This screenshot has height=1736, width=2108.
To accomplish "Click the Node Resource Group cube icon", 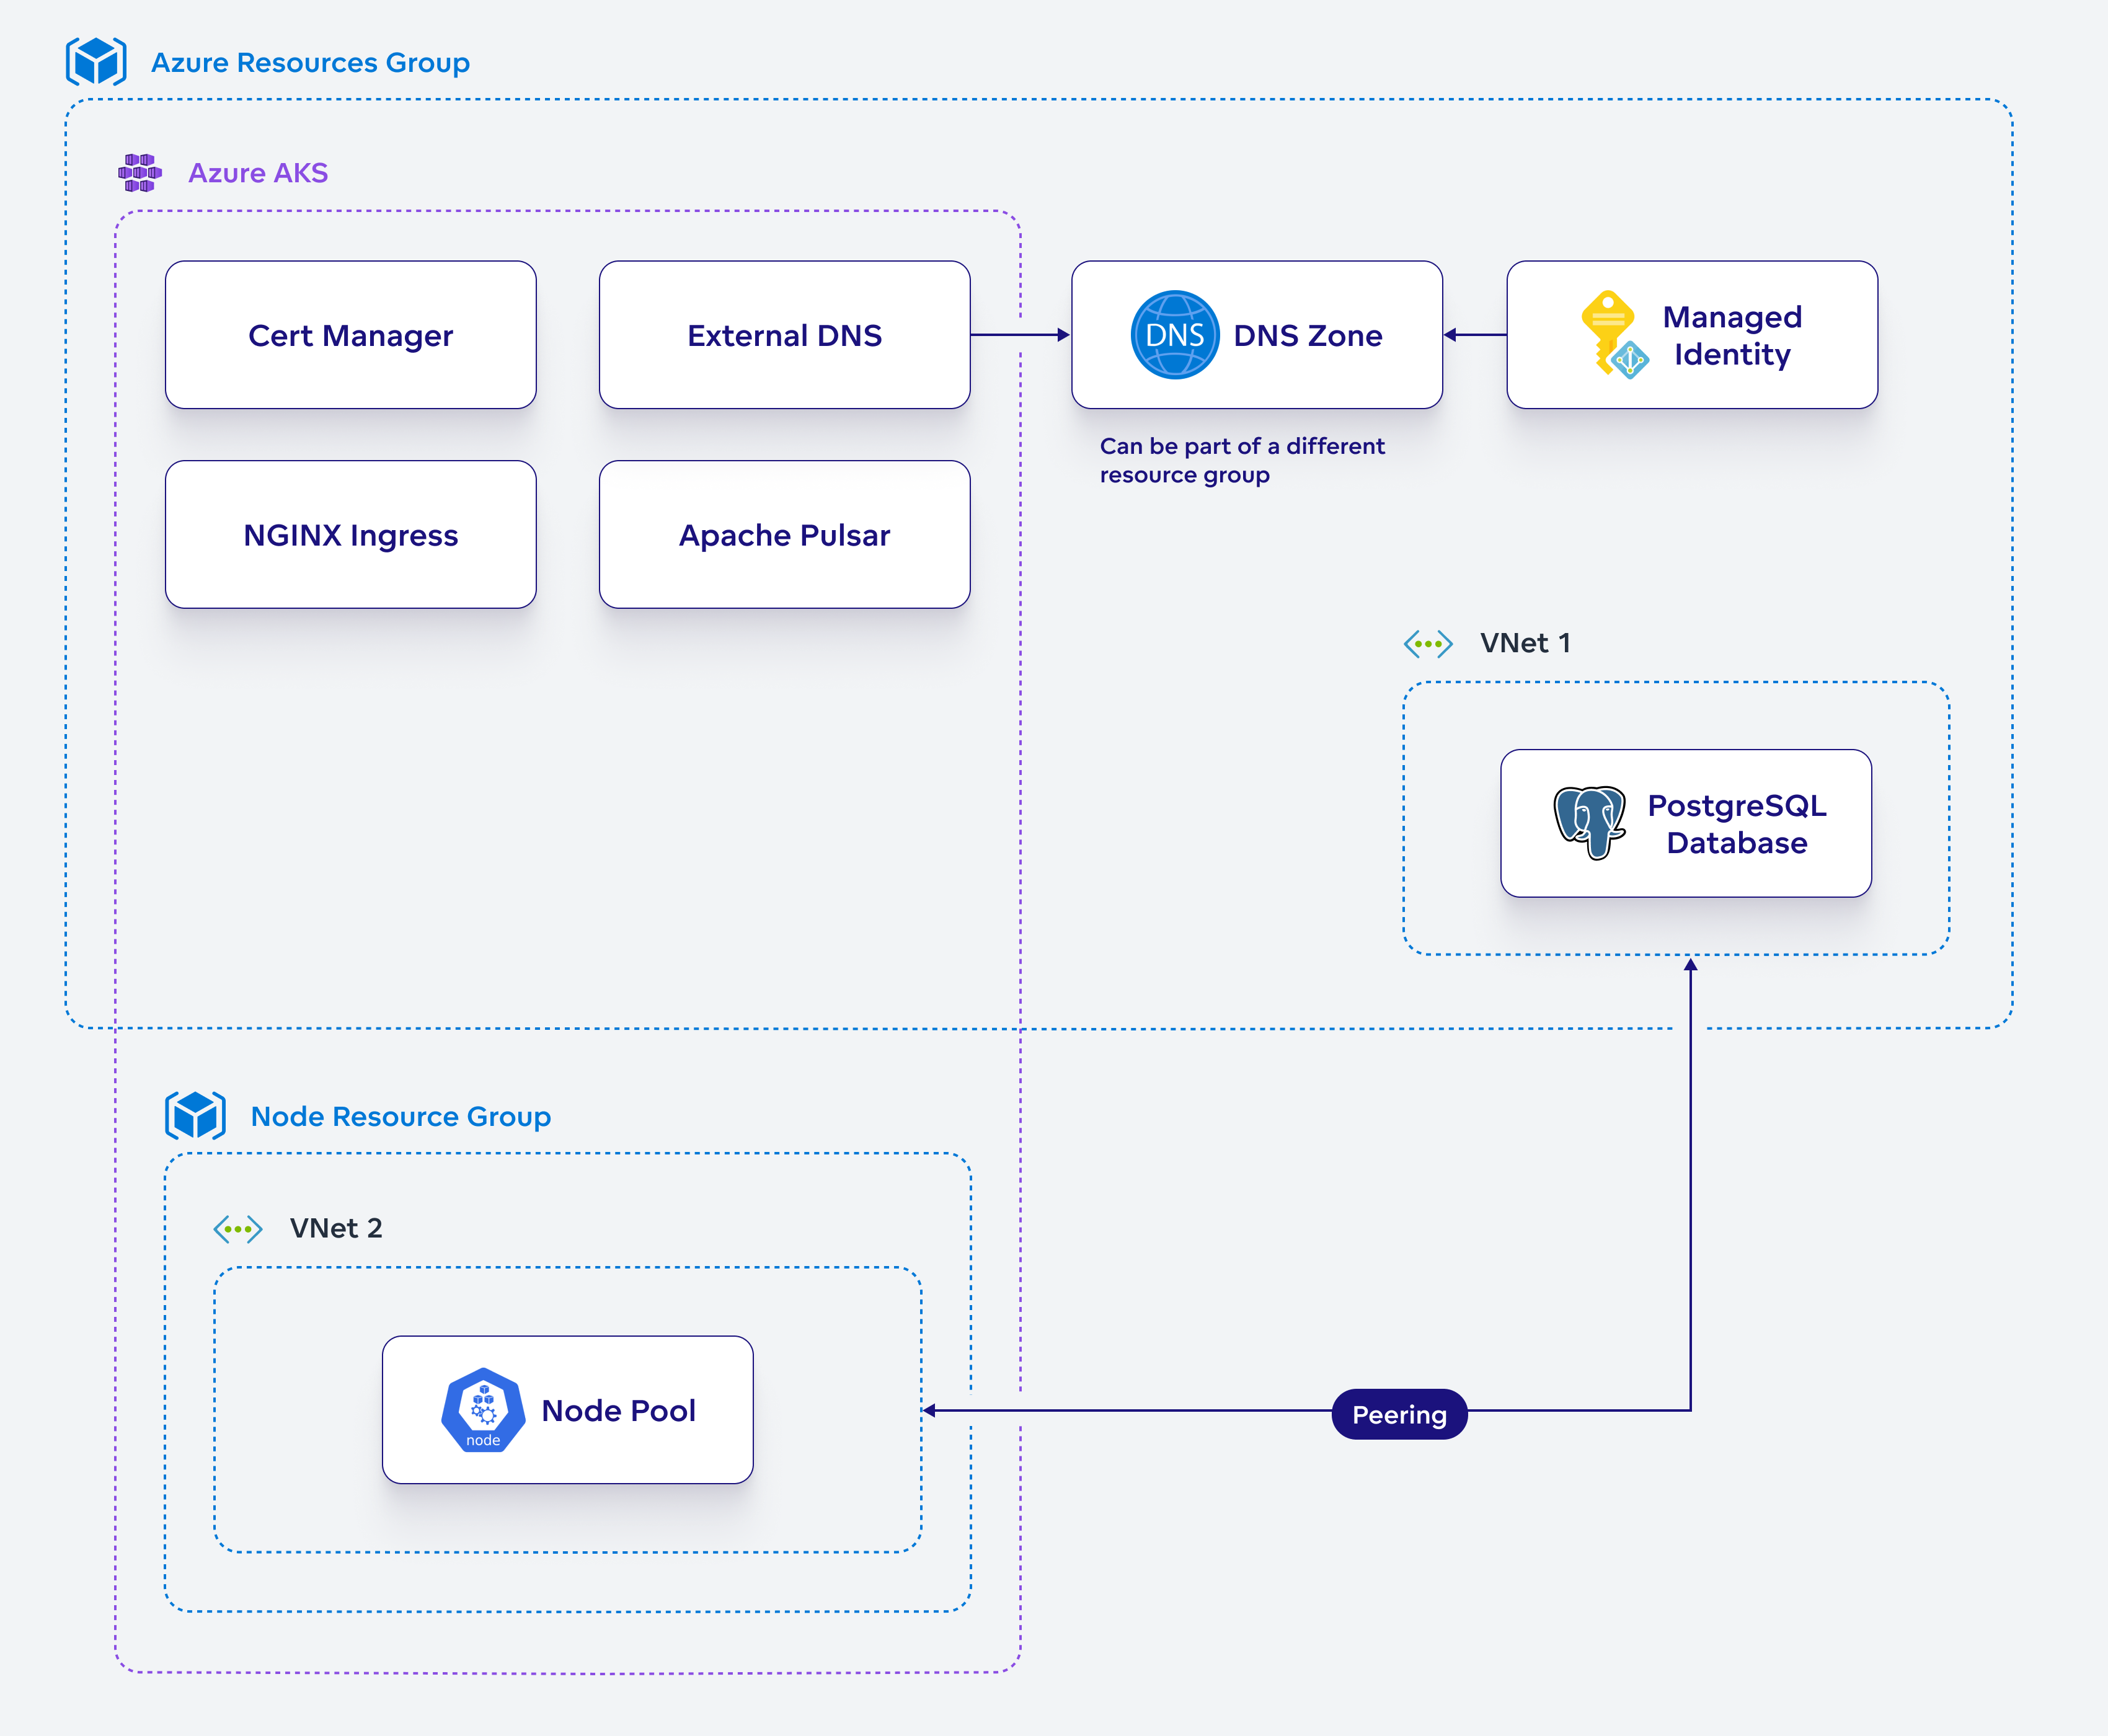I will pos(195,1116).
